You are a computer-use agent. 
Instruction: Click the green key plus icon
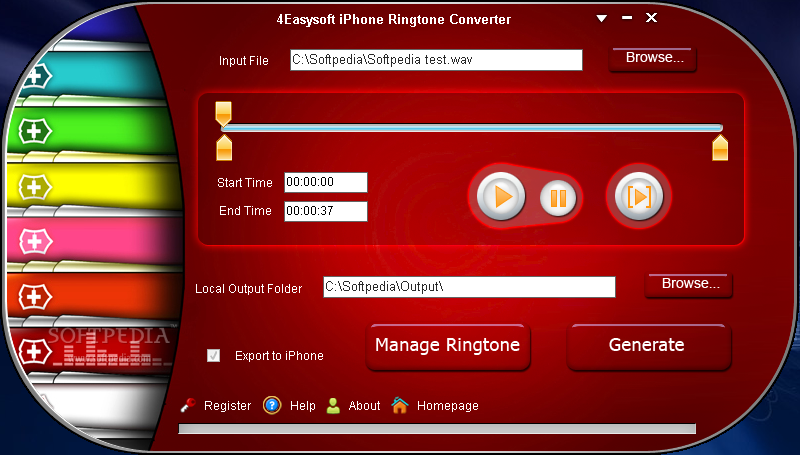pos(35,132)
